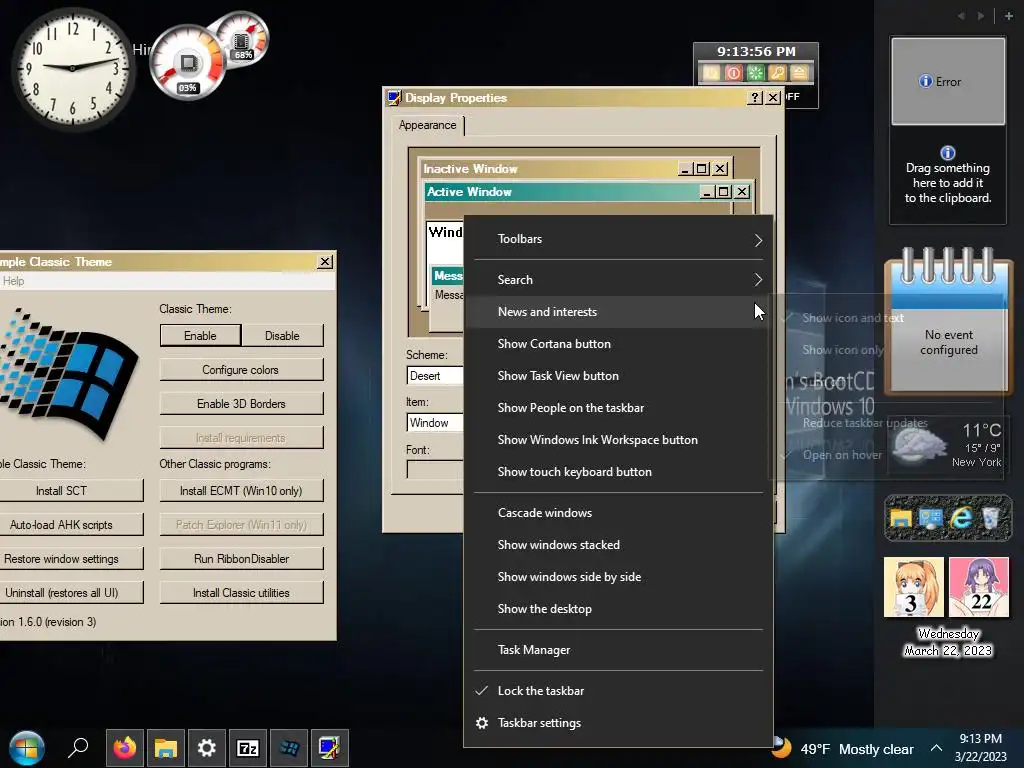The height and width of the screenshot is (768, 1024).
Task: Toggle Lock the taskbar
Action: click(x=618, y=691)
